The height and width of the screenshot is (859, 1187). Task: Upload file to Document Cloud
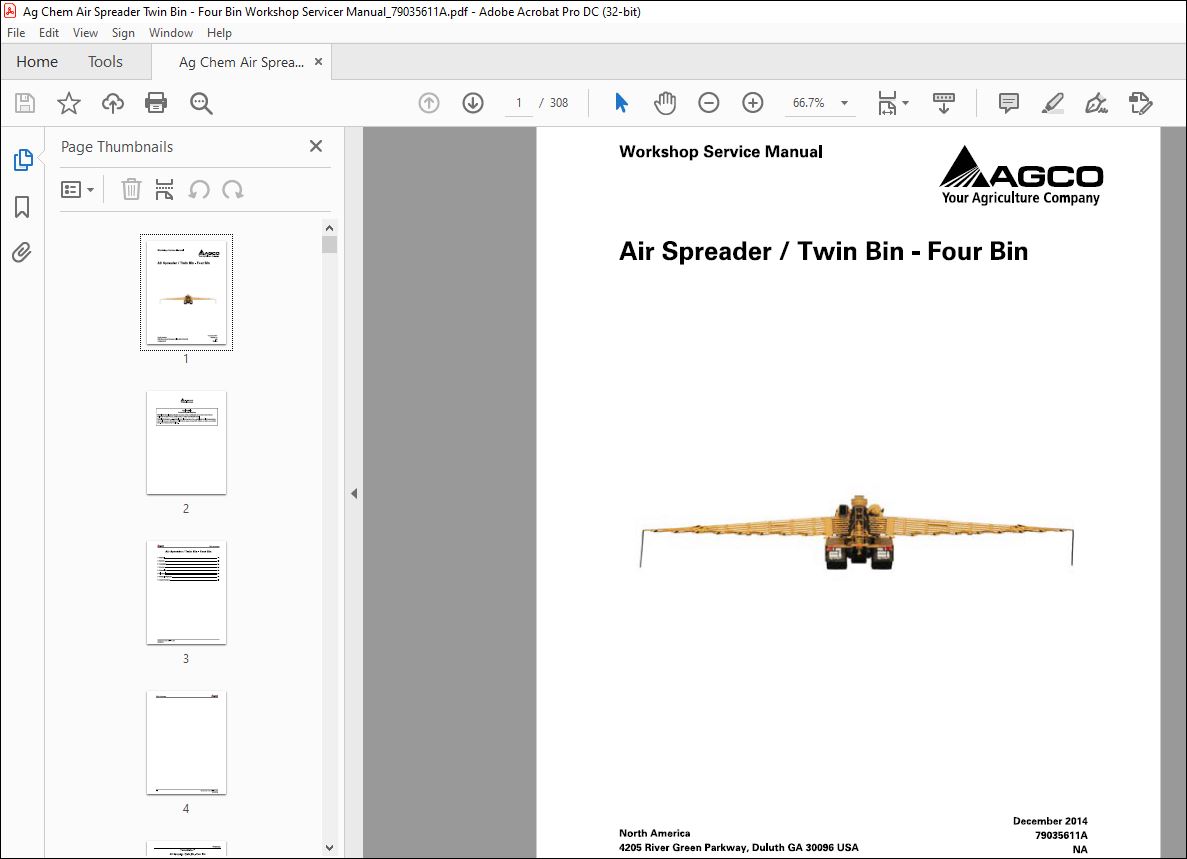coord(113,103)
